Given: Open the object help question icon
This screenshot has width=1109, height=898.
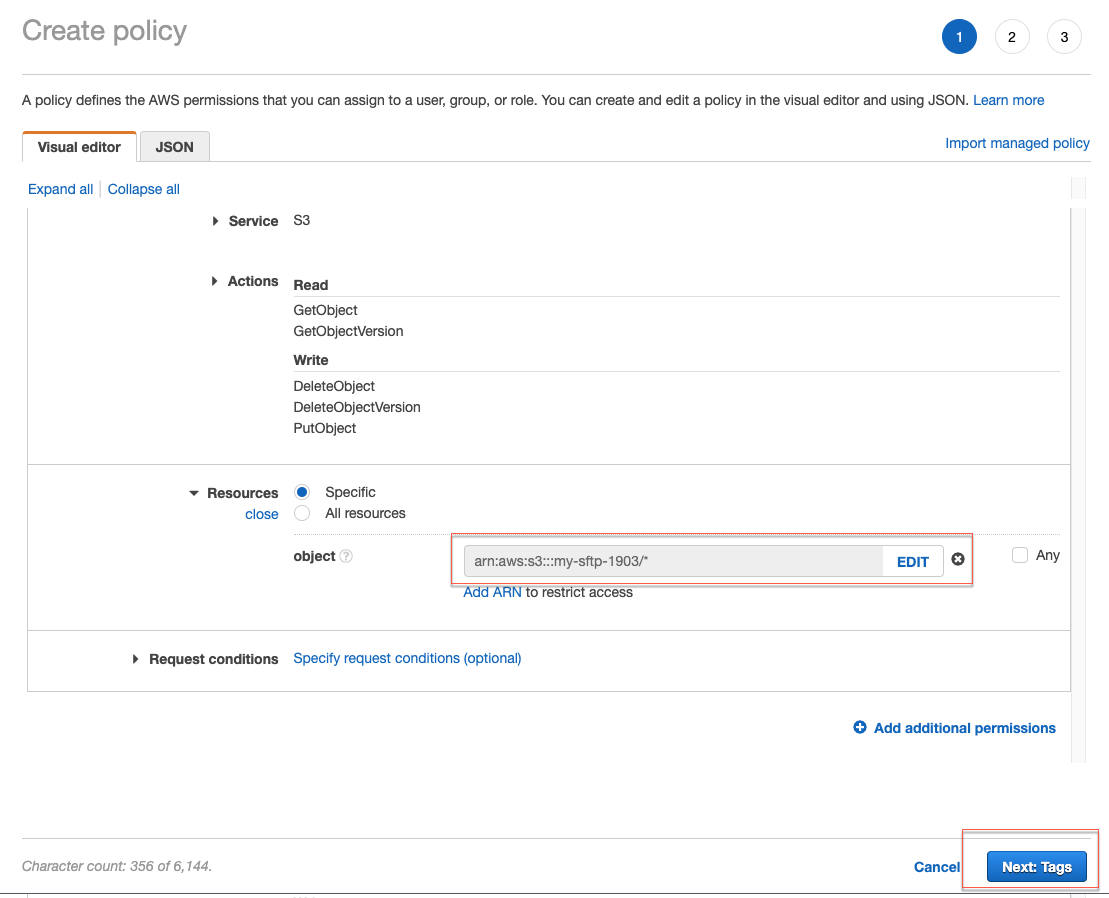Looking at the screenshot, I should tap(346, 556).
